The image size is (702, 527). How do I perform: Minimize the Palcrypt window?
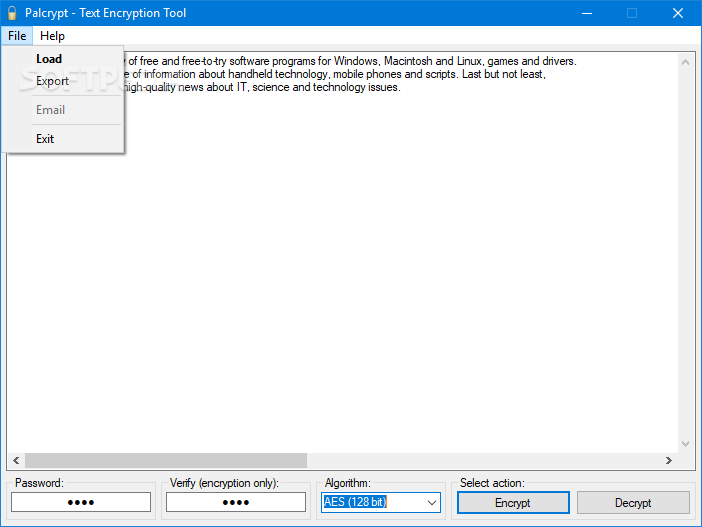[x=587, y=13]
